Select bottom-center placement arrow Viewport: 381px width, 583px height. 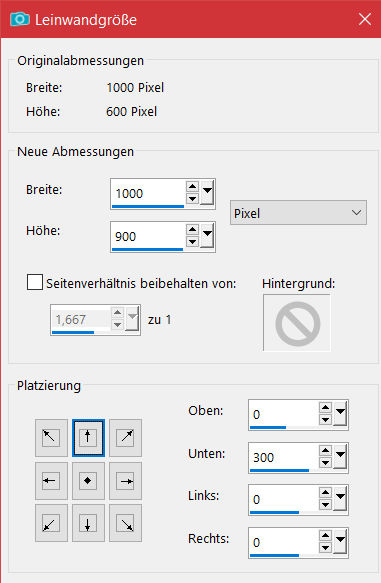(88, 523)
